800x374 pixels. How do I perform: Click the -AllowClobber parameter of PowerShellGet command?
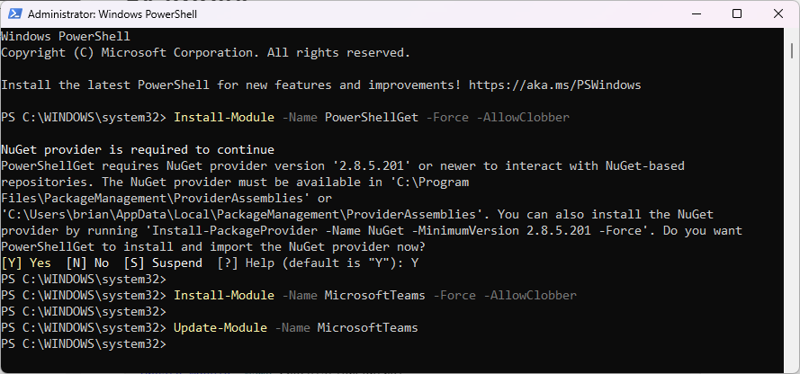(x=522, y=117)
